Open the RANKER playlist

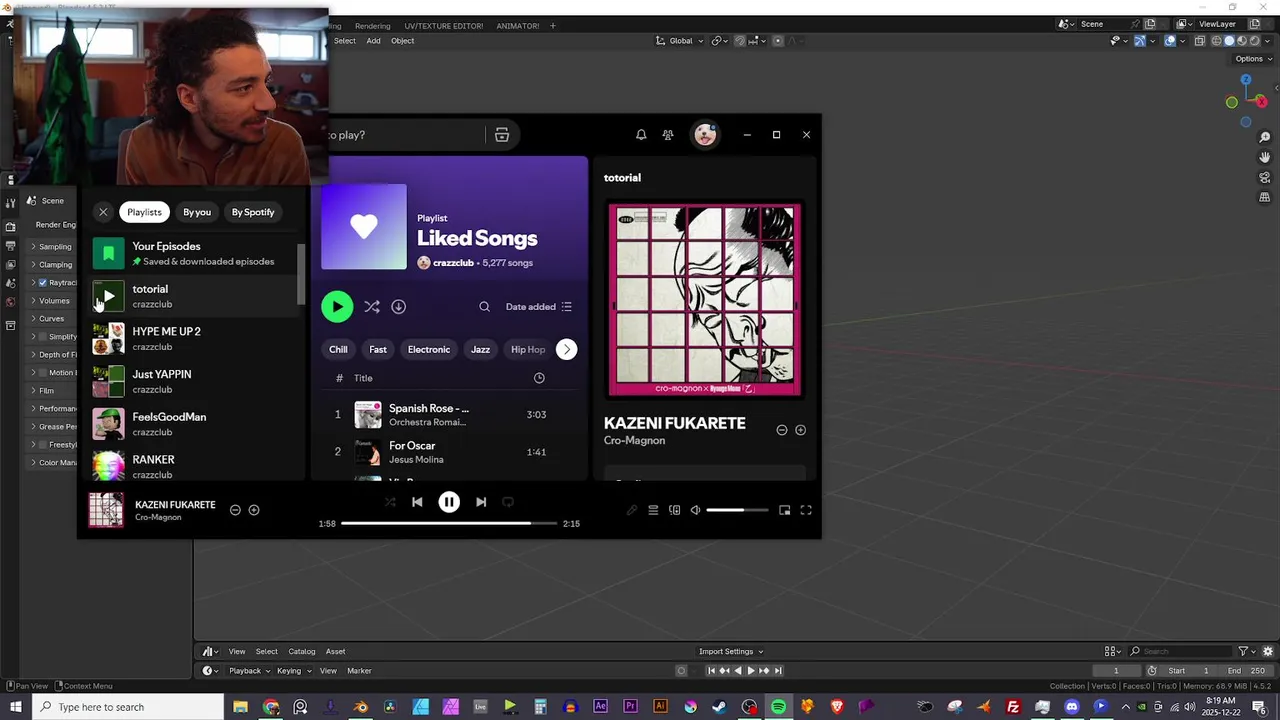coord(195,466)
